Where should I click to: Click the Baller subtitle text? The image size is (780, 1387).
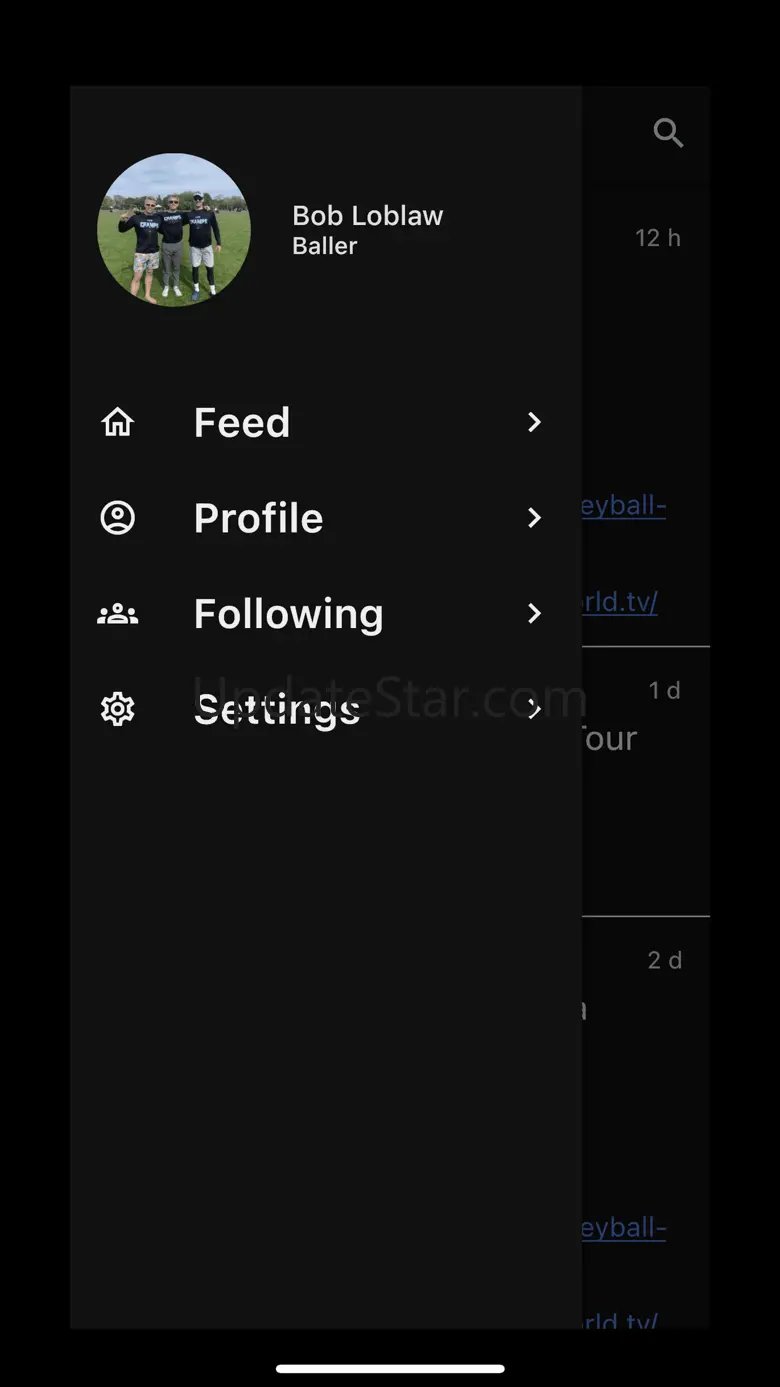pyautogui.click(x=324, y=246)
